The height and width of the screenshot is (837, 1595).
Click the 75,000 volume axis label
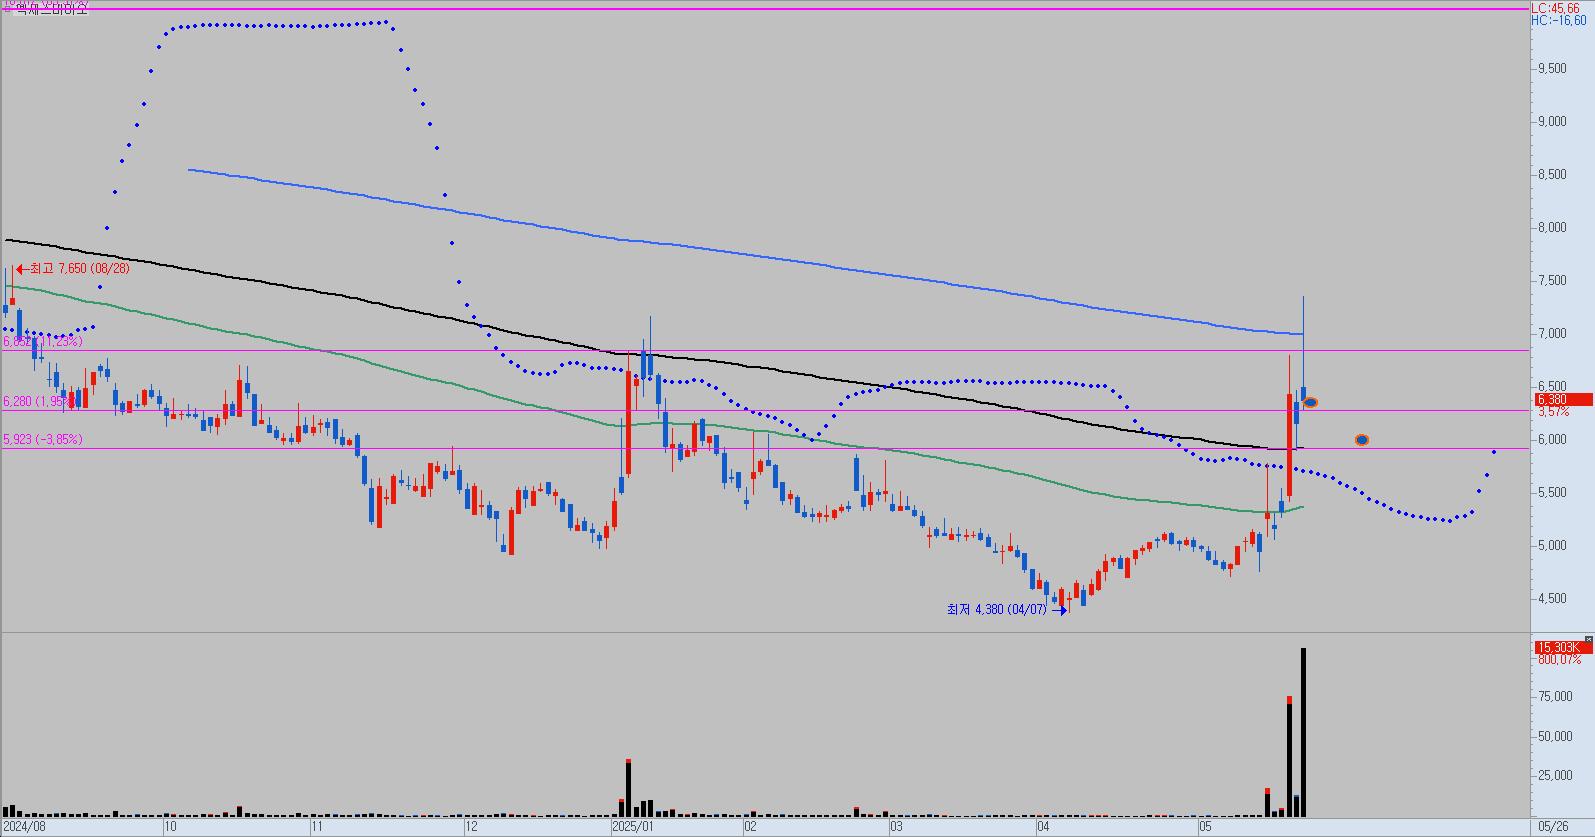[1555, 698]
